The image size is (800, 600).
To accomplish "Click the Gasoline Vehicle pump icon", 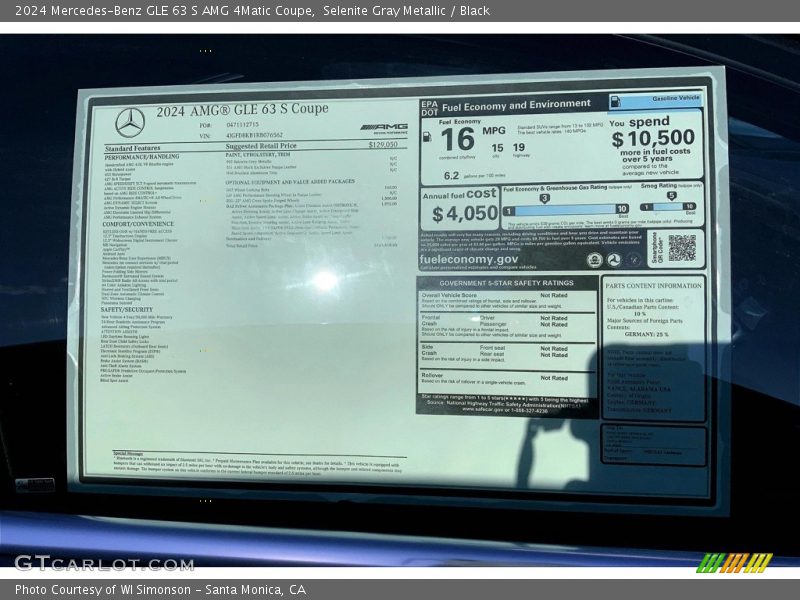I will (x=615, y=101).
